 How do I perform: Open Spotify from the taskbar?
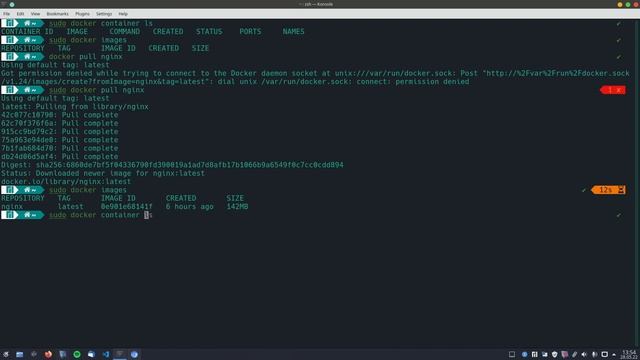point(77,354)
